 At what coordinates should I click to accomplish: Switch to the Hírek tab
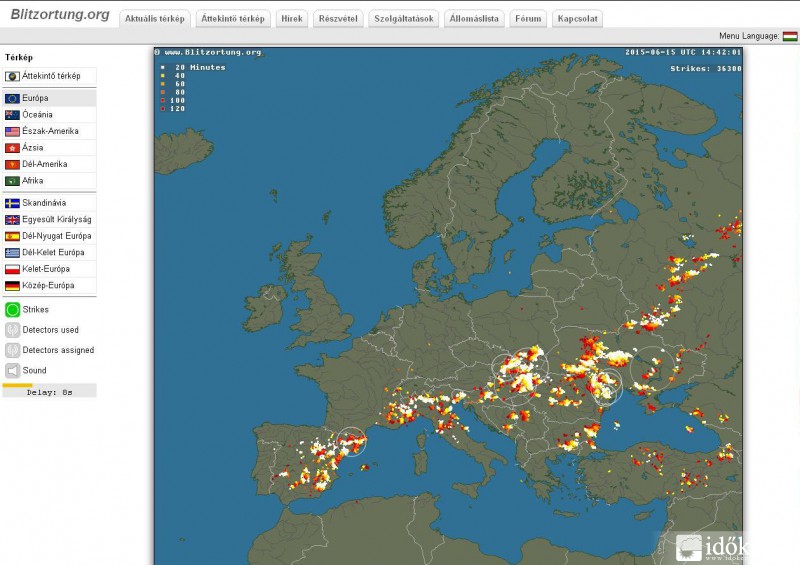(292, 19)
